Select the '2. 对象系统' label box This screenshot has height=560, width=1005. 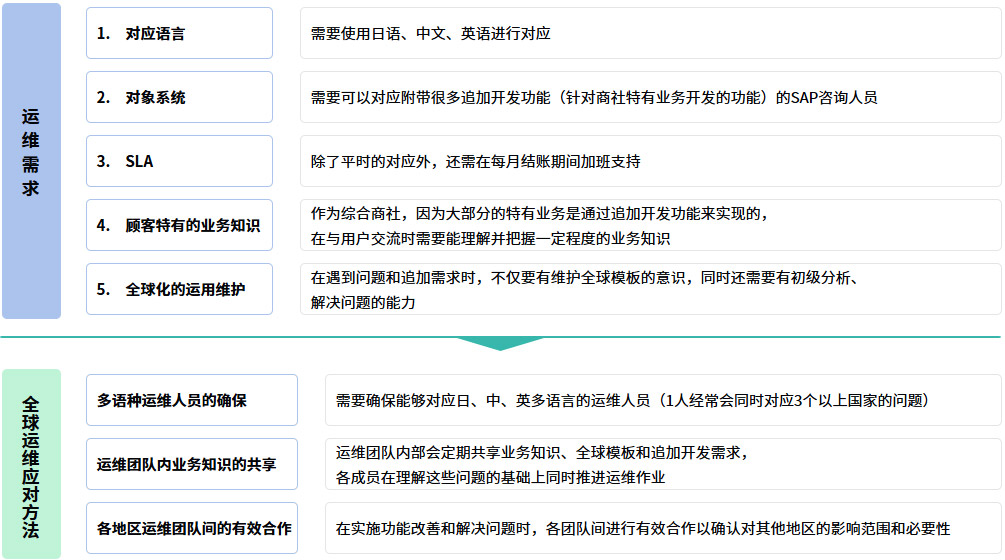(x=179, y=97)
